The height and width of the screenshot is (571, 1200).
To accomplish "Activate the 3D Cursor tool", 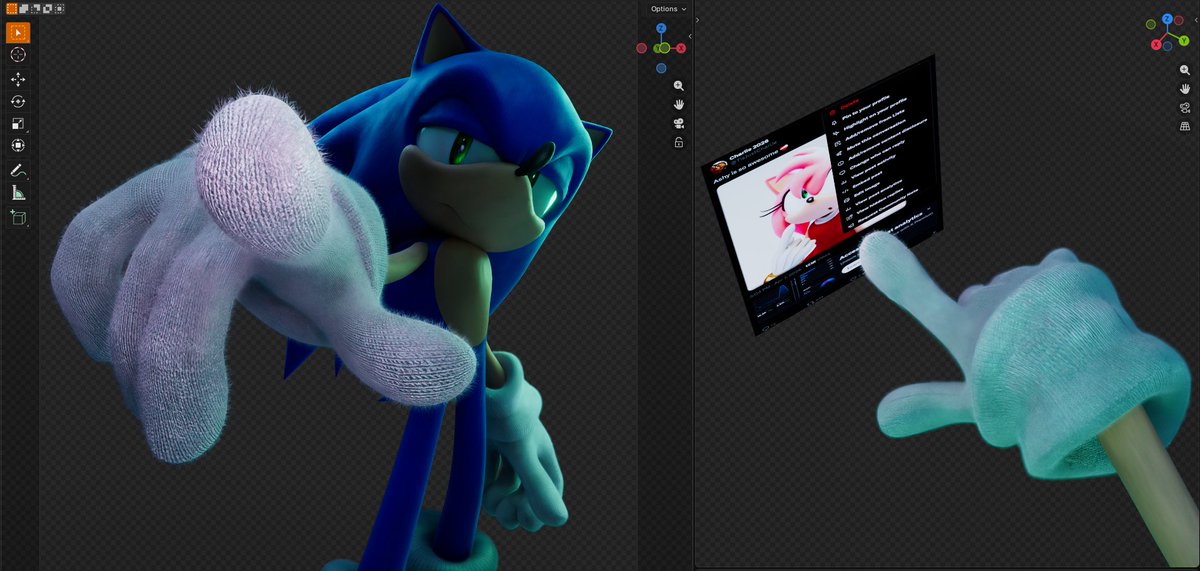I will coord(18,55).
